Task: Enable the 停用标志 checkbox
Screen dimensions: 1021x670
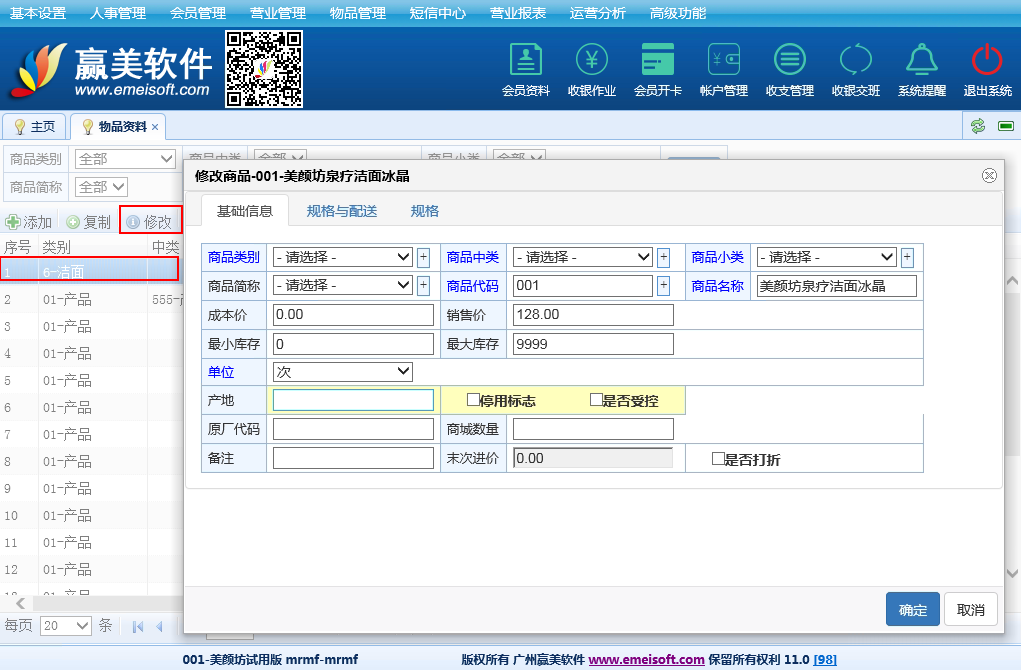Action: pyautogui.click(x=474, y=400)
